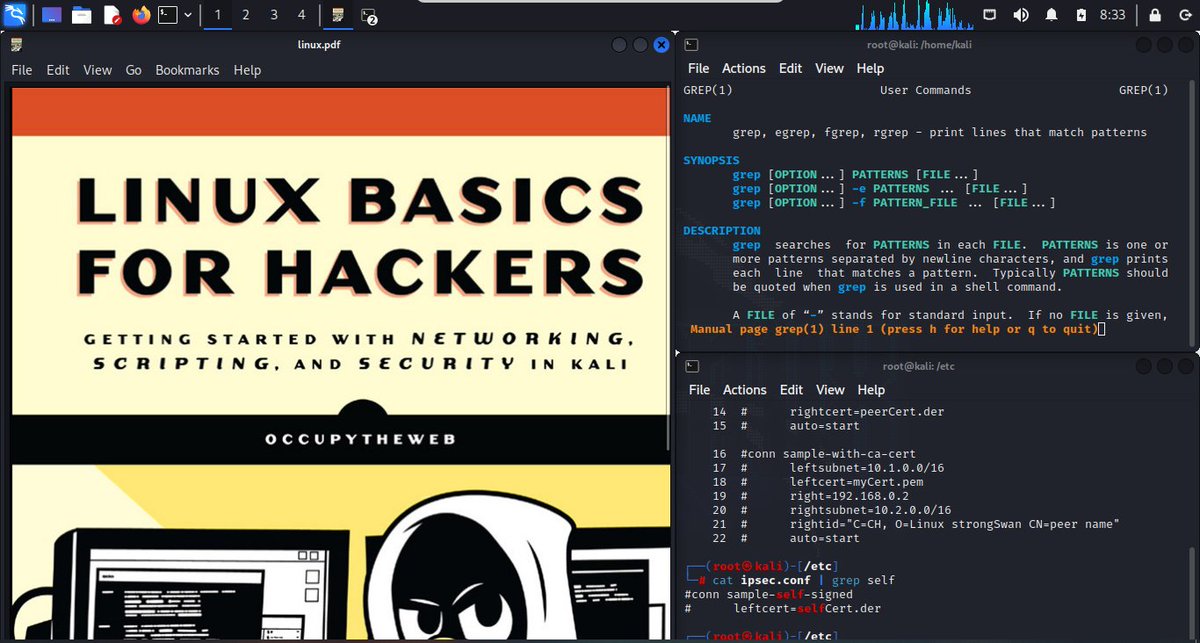Click /etc terminal title bar icon

(691, 366)
